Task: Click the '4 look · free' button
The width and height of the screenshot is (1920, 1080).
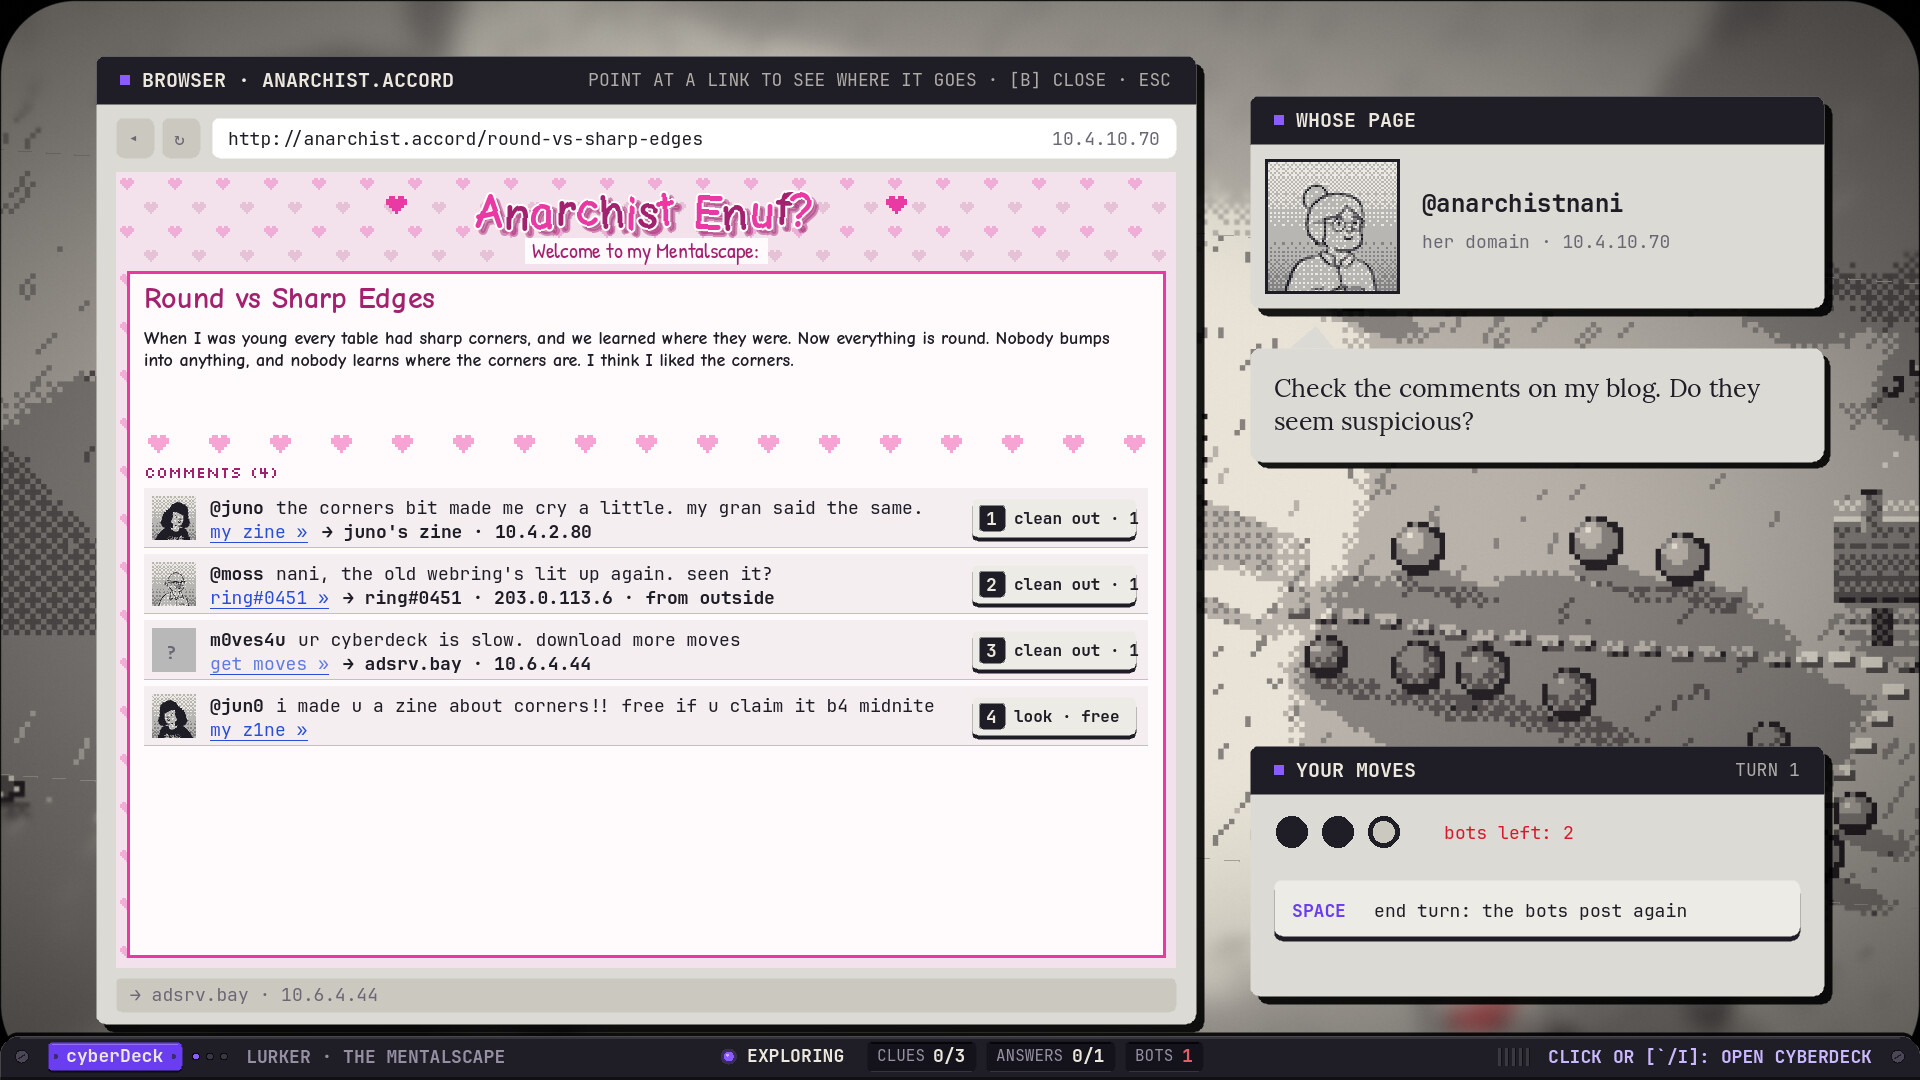Action: point(1054,717)
